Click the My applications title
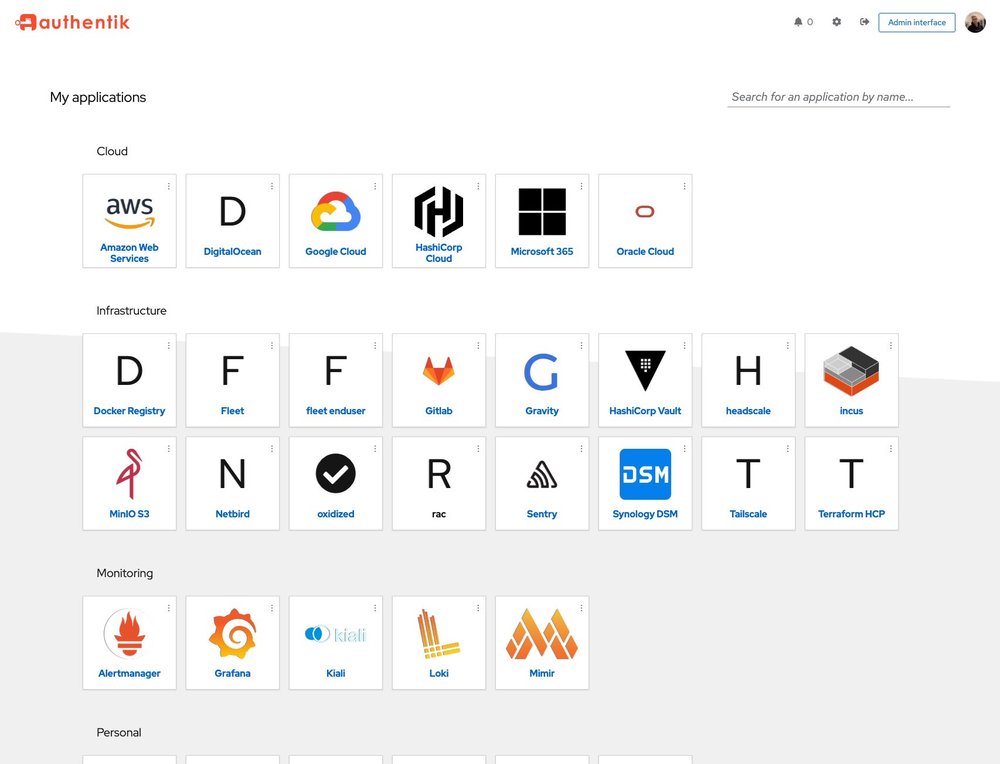Screen dimensions: 1000x764 pos(98,97)
